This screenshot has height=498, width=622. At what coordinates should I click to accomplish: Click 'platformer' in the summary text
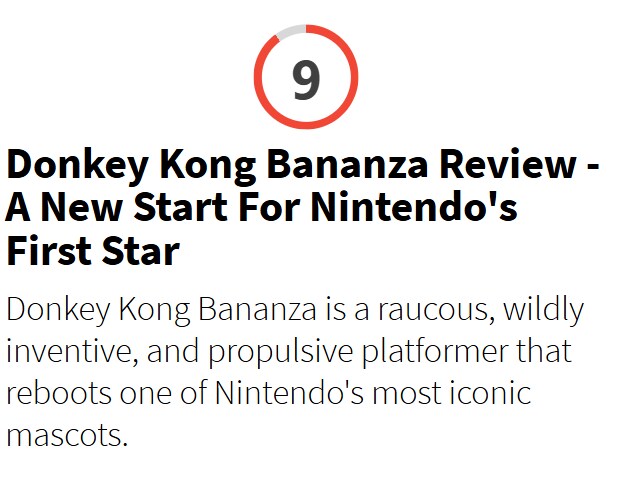click(x=435, y=353)
